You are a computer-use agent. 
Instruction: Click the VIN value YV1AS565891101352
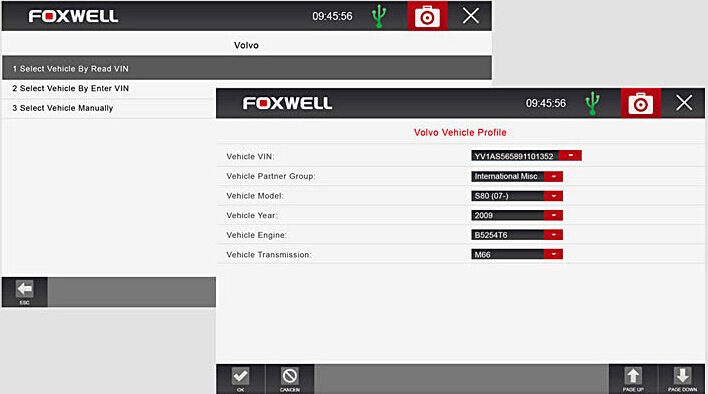click(515, 156)
